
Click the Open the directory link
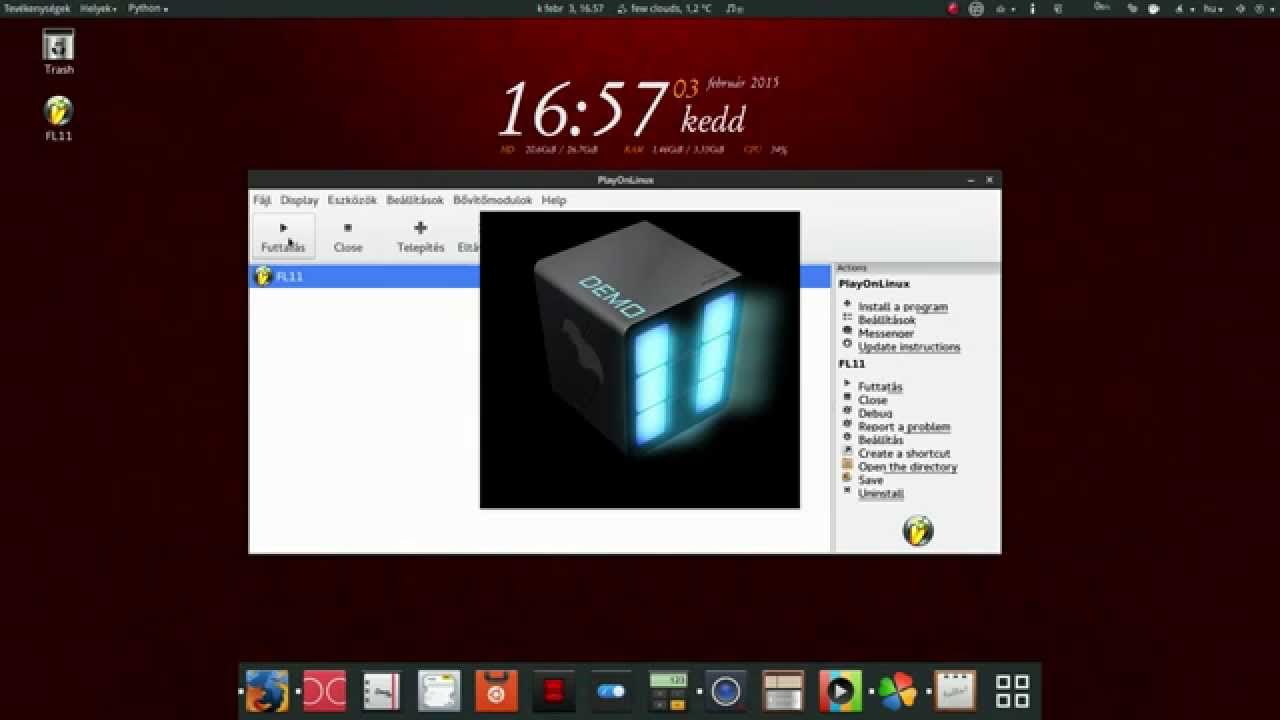click(907, 467)
